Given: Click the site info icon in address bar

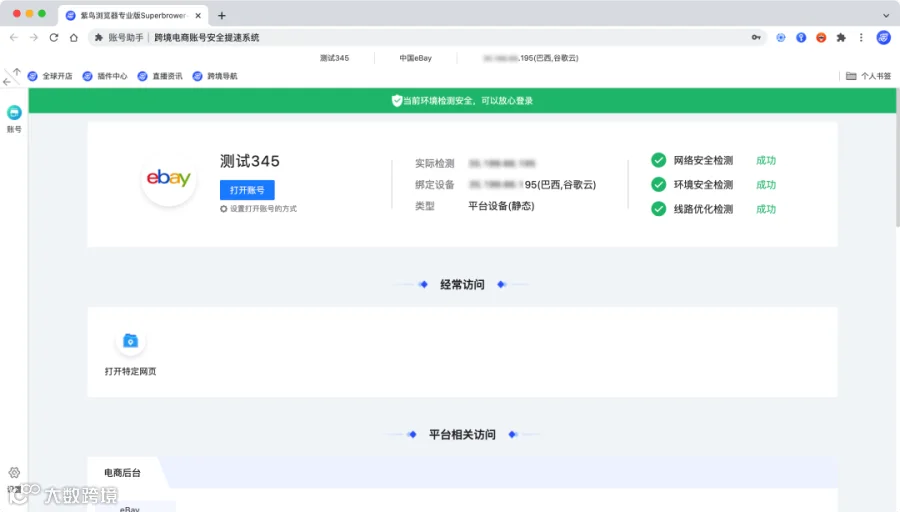Looking at the screenshot, I should click(99, 37).
